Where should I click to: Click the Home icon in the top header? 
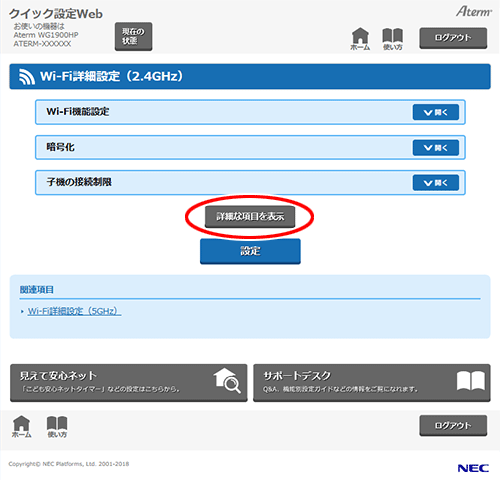pos(360,39)
